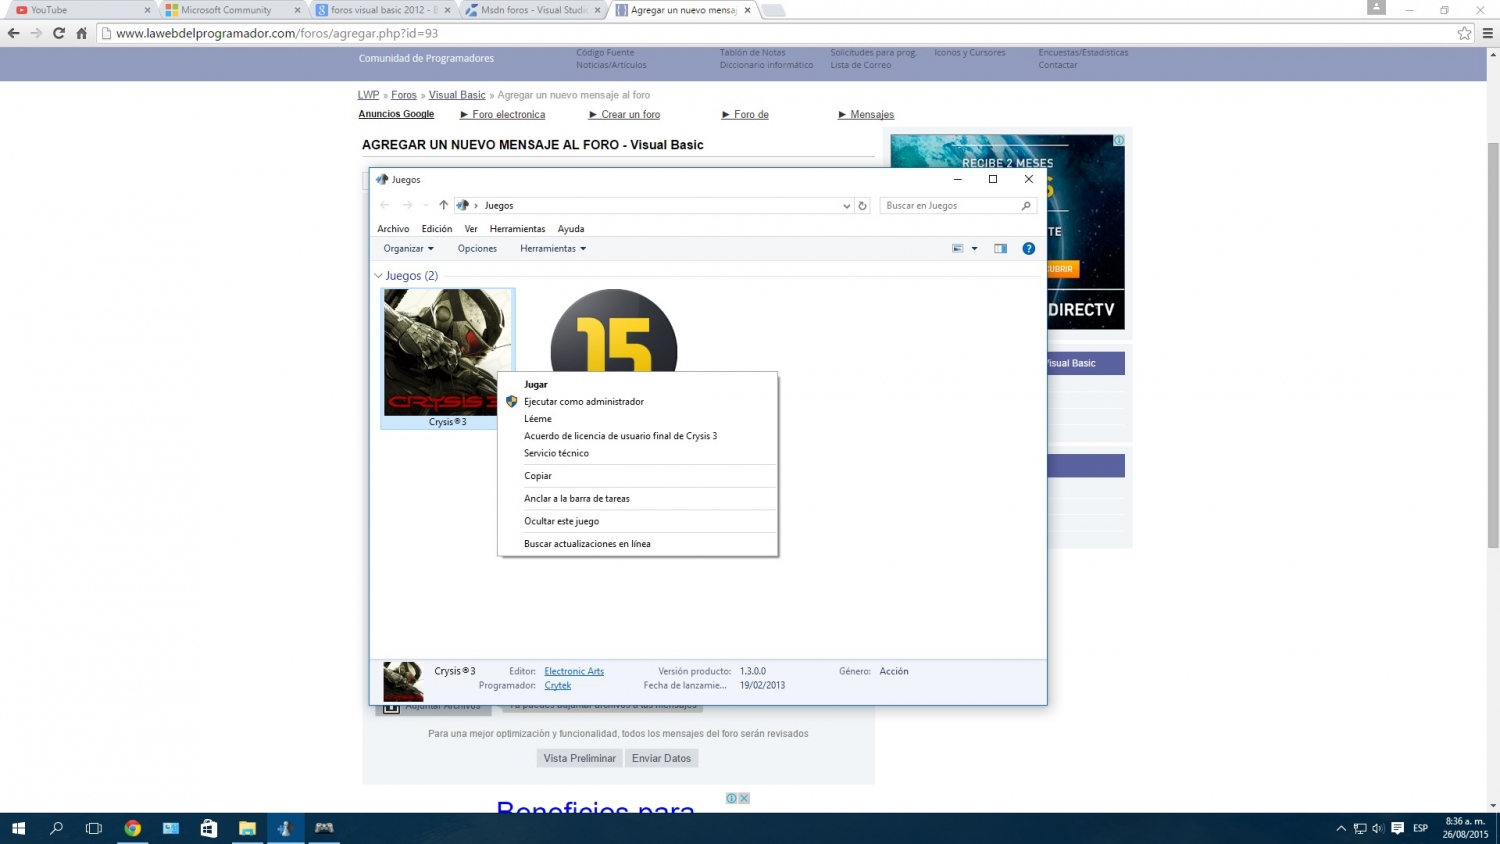Open the Foro electronica ad link
1500x844 pixels.
tap(509, 115)
